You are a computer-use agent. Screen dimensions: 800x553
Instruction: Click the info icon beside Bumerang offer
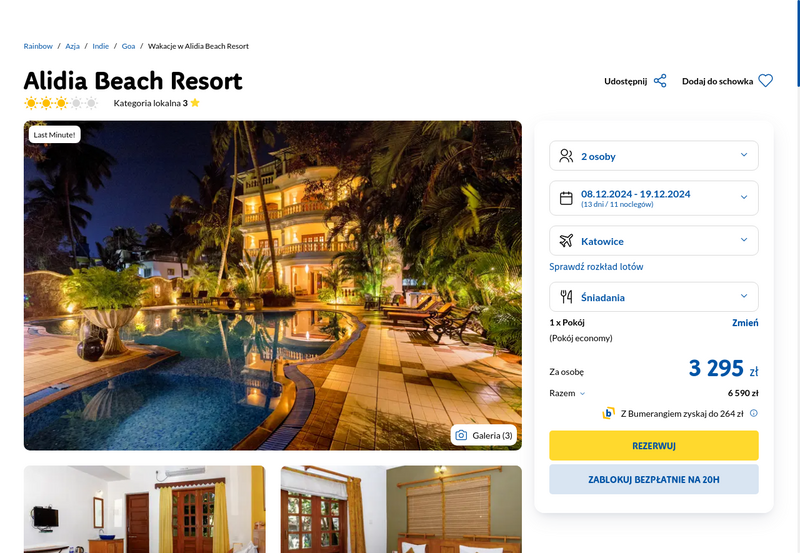[x=754, y=413]
